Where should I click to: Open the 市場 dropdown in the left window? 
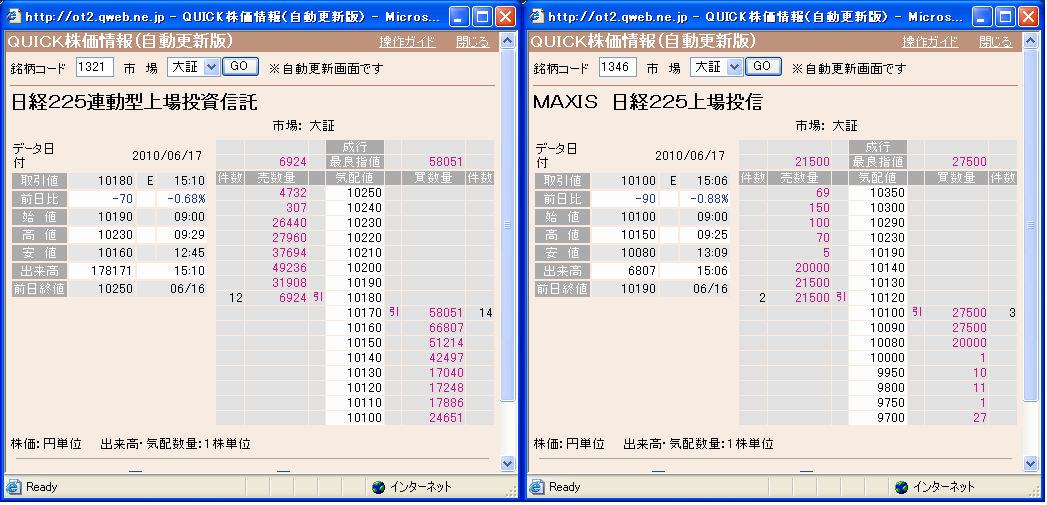[x=211, y=67]
